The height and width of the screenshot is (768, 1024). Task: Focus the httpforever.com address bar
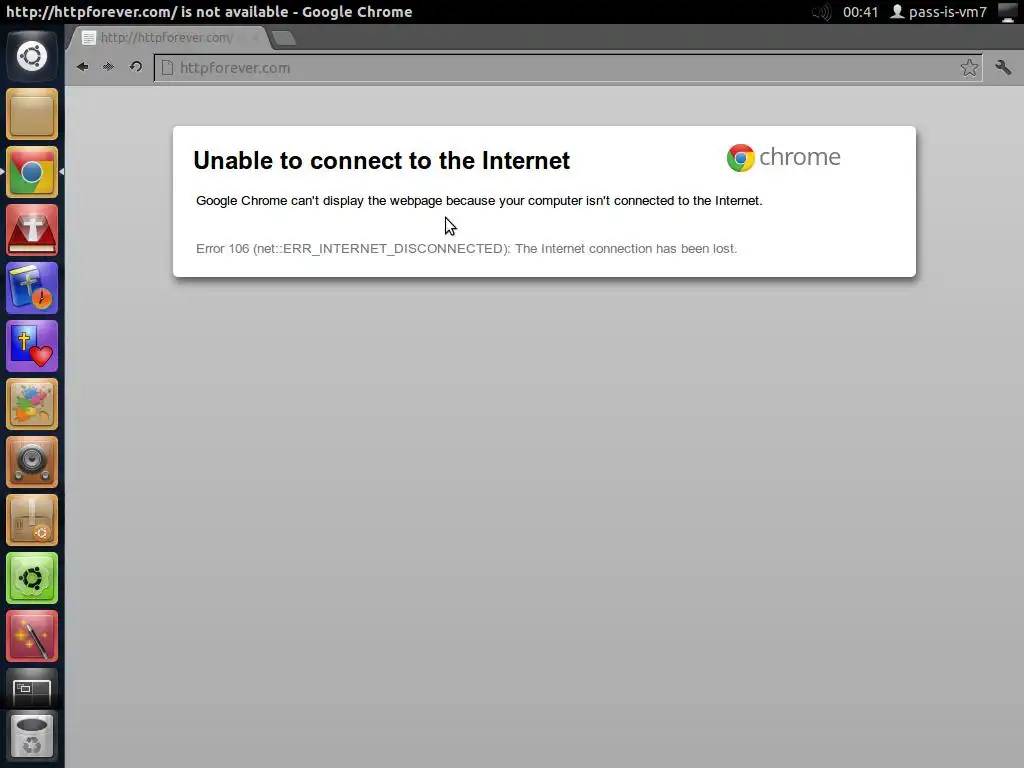pyautogui.click(x=567, y=68)
